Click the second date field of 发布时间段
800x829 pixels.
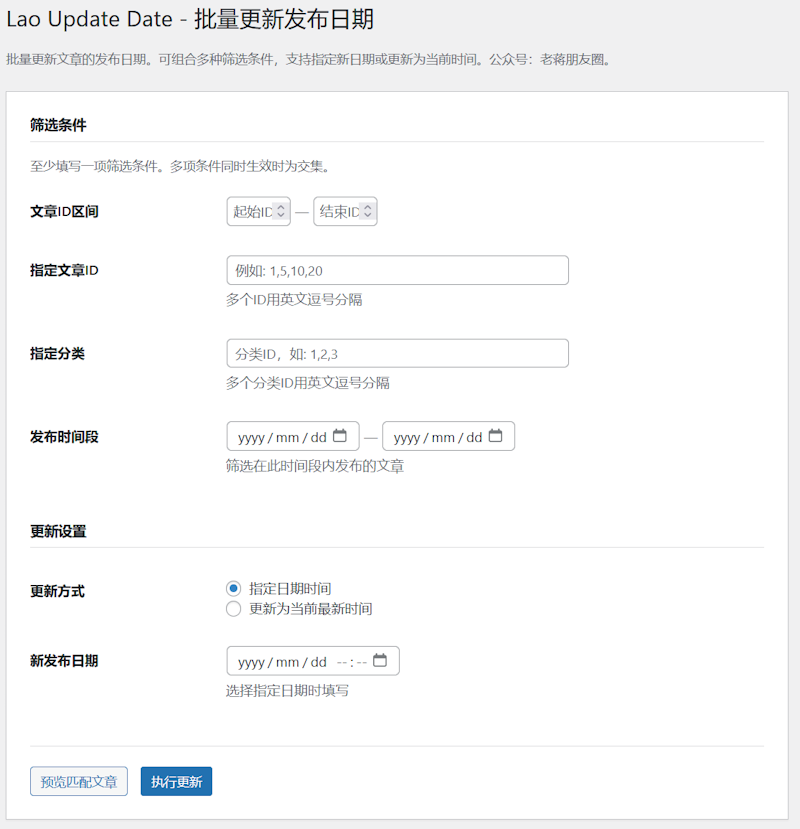coord(440,436)
